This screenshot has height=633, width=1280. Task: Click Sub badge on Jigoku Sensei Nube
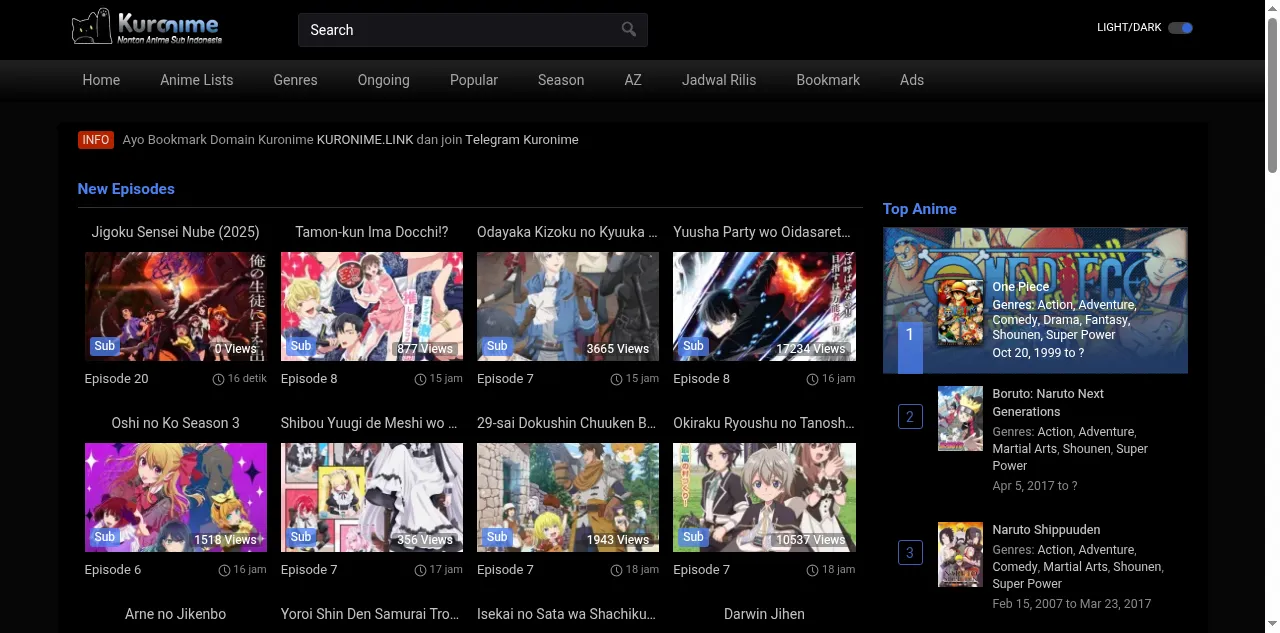(105, 346)
